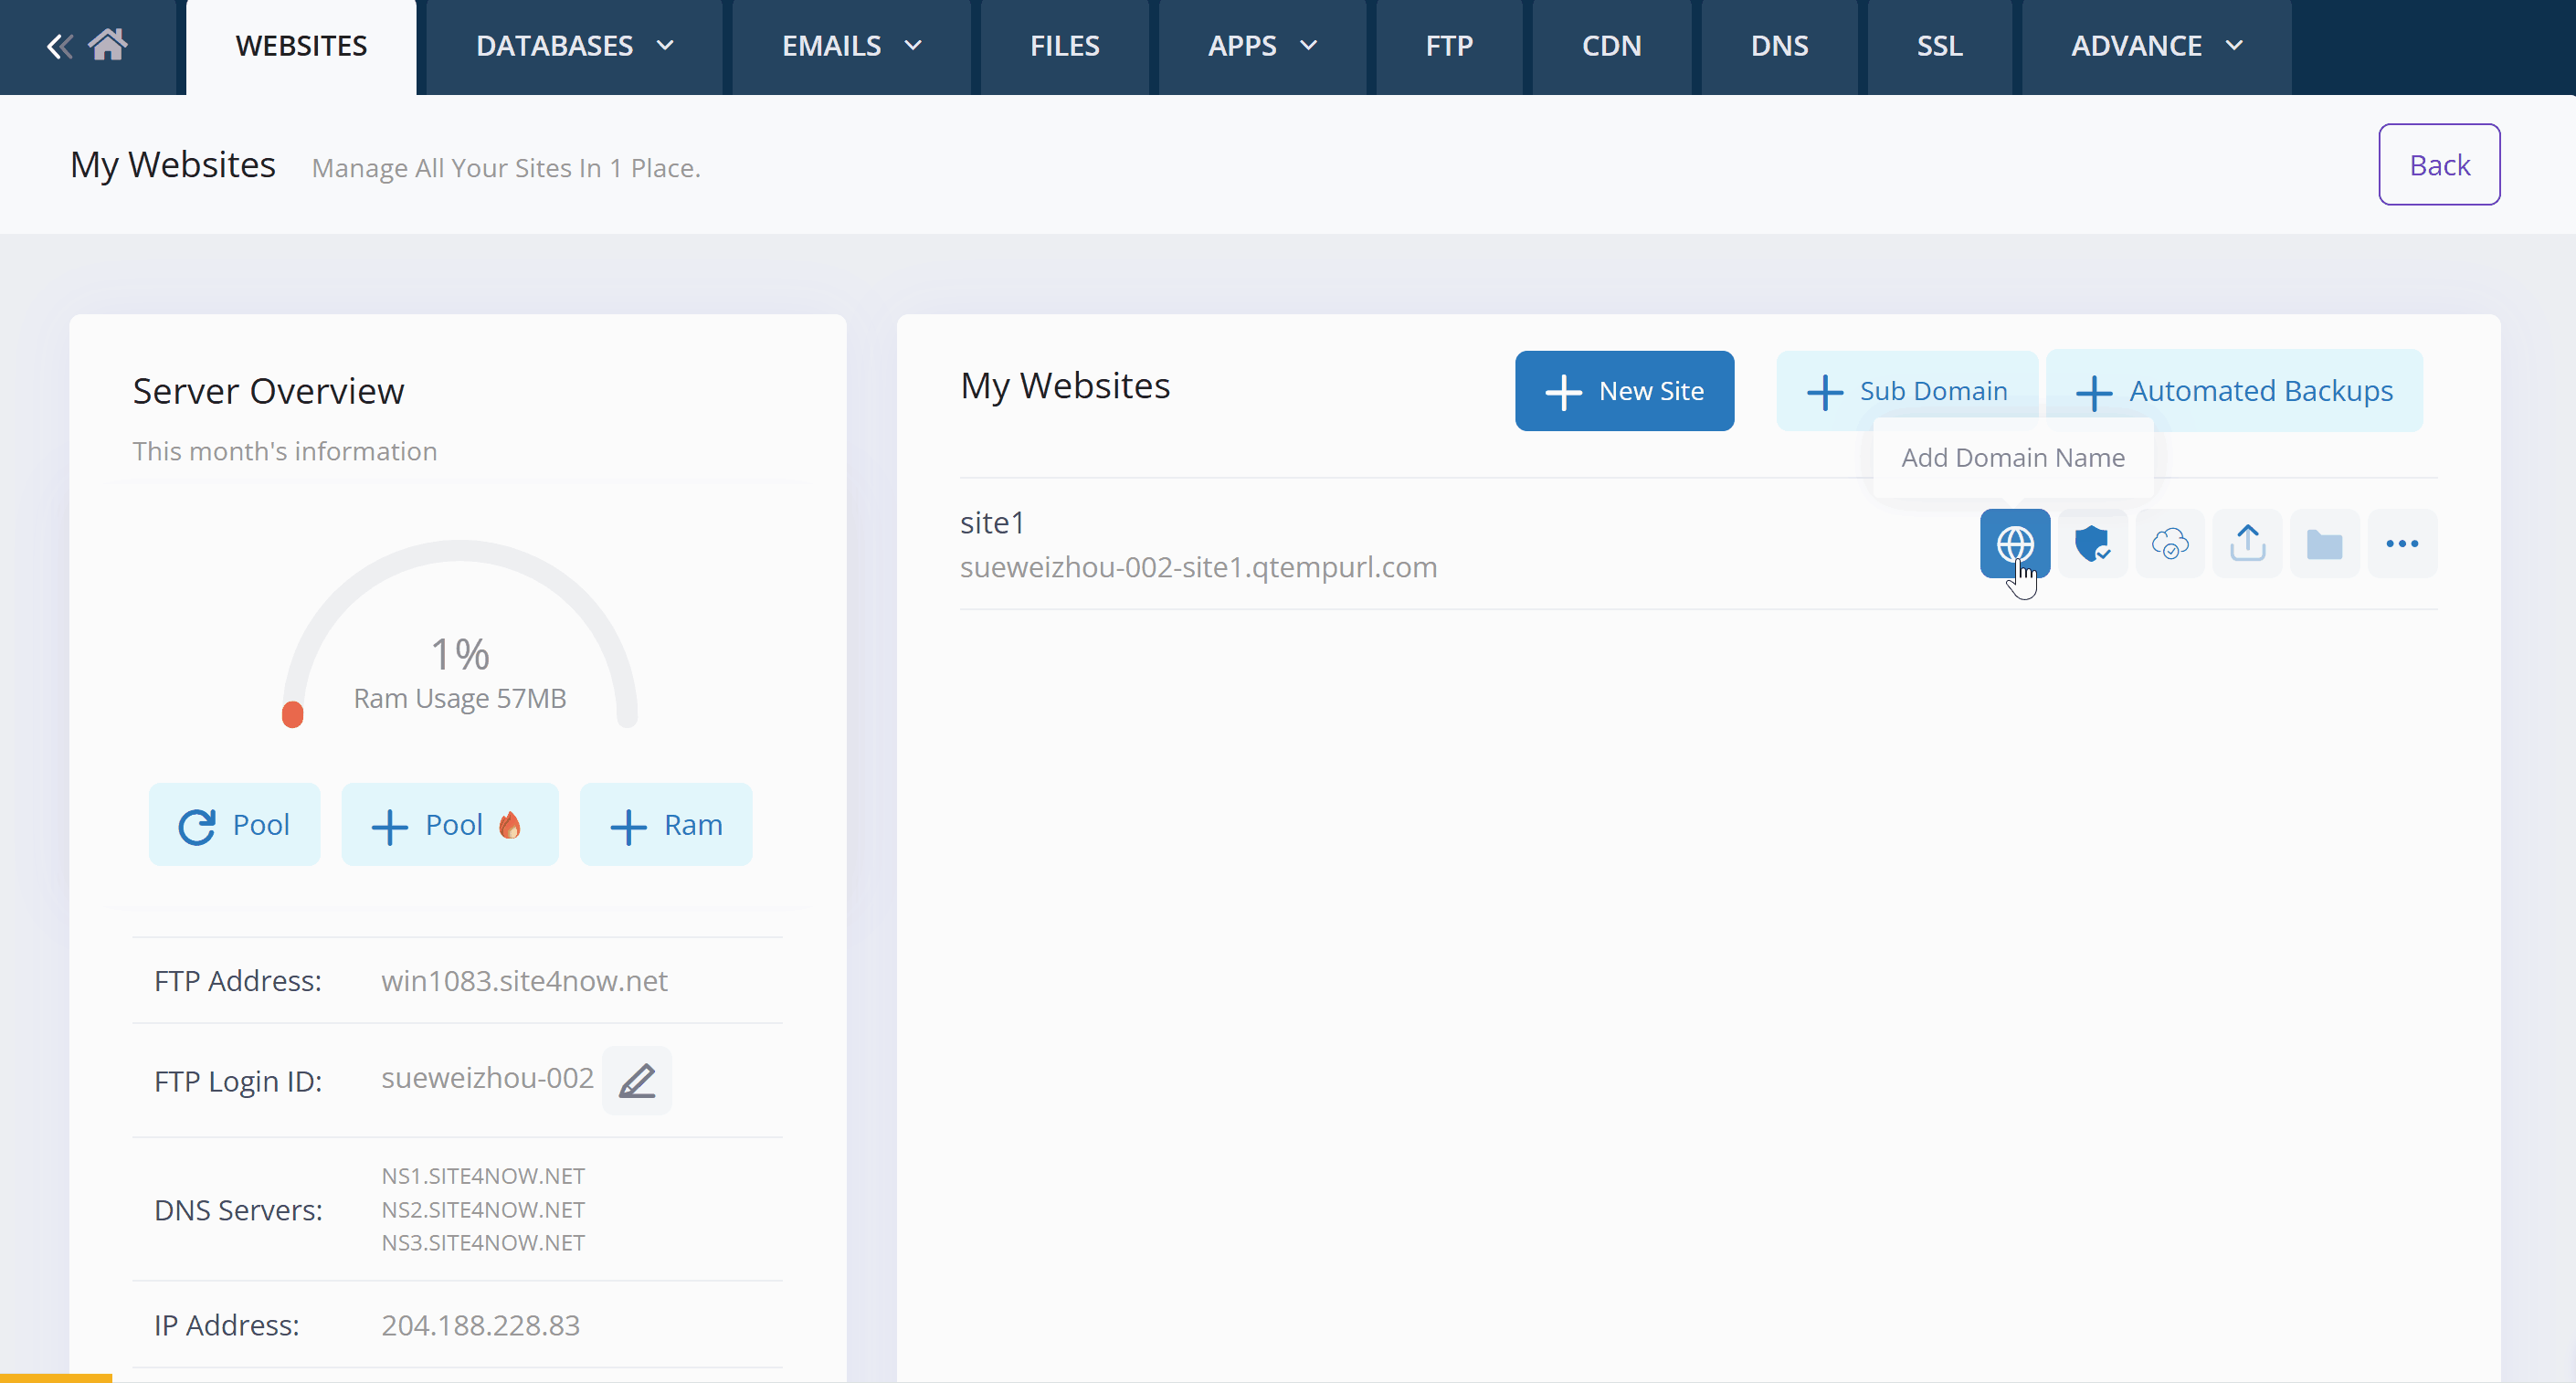Click the New Site button

pos(1624,391)
